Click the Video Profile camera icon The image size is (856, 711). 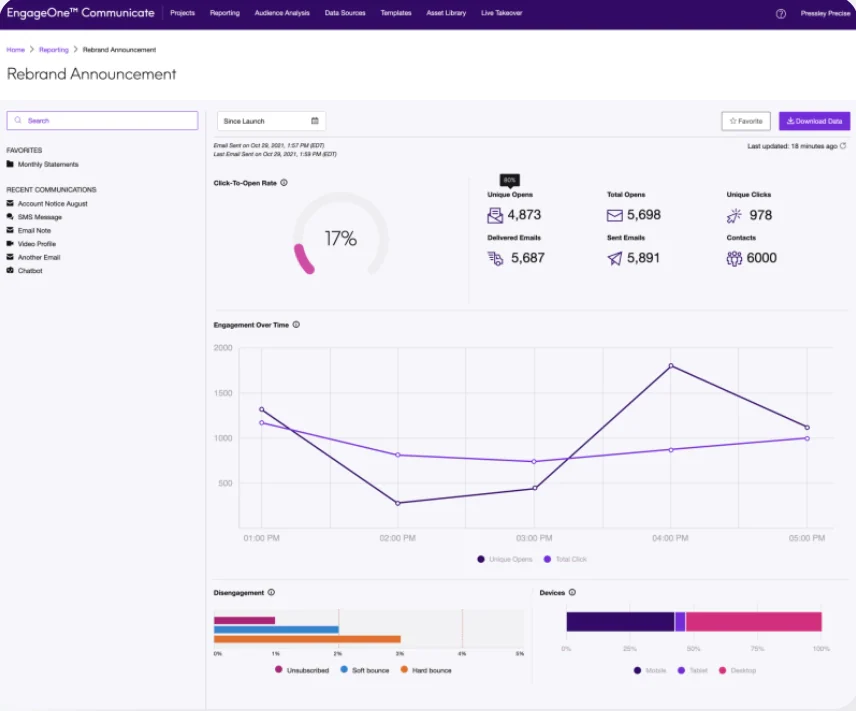pyautogui.click(x=10, y=244)
